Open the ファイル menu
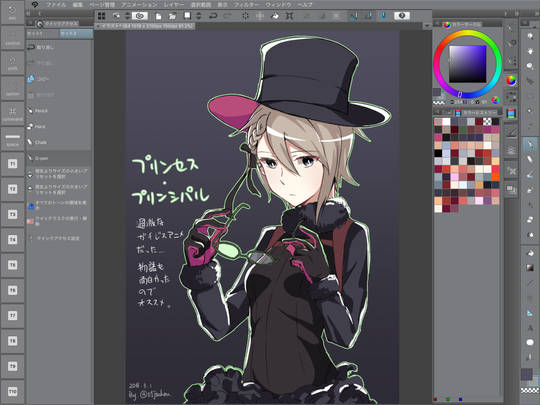This screenshot has height=405, width=540. tap(56, 5)
